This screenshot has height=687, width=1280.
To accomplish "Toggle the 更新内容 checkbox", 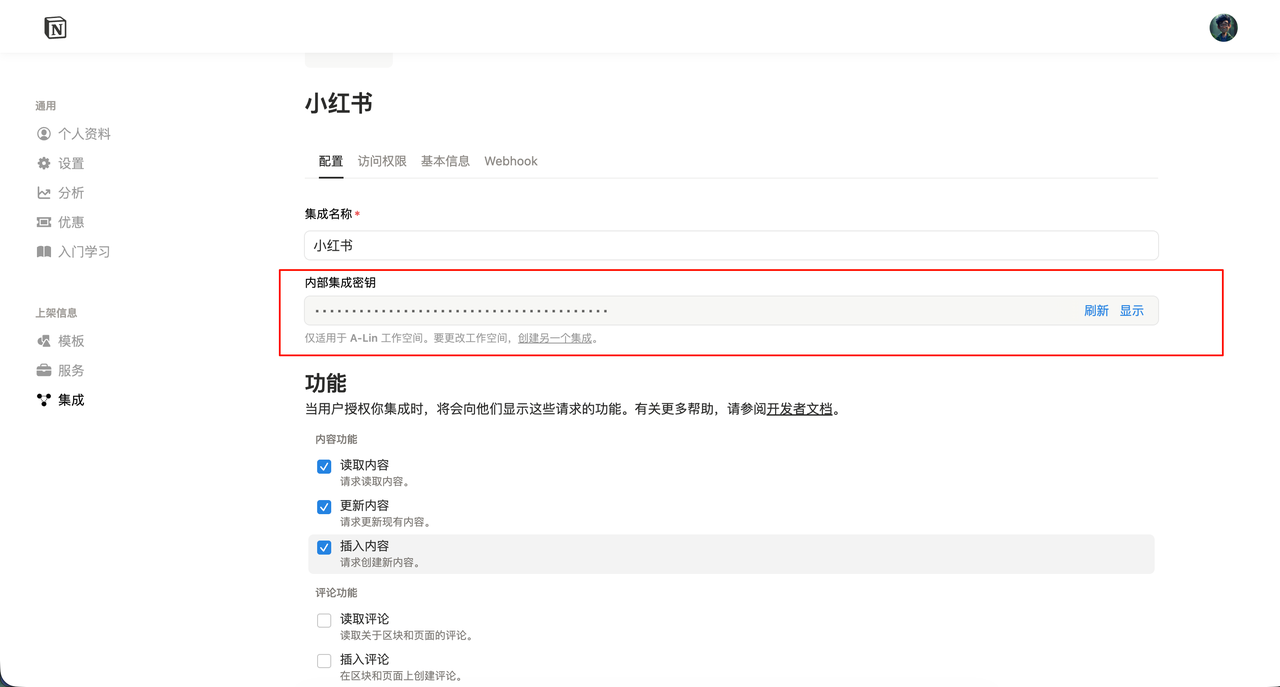I will 324,507.
